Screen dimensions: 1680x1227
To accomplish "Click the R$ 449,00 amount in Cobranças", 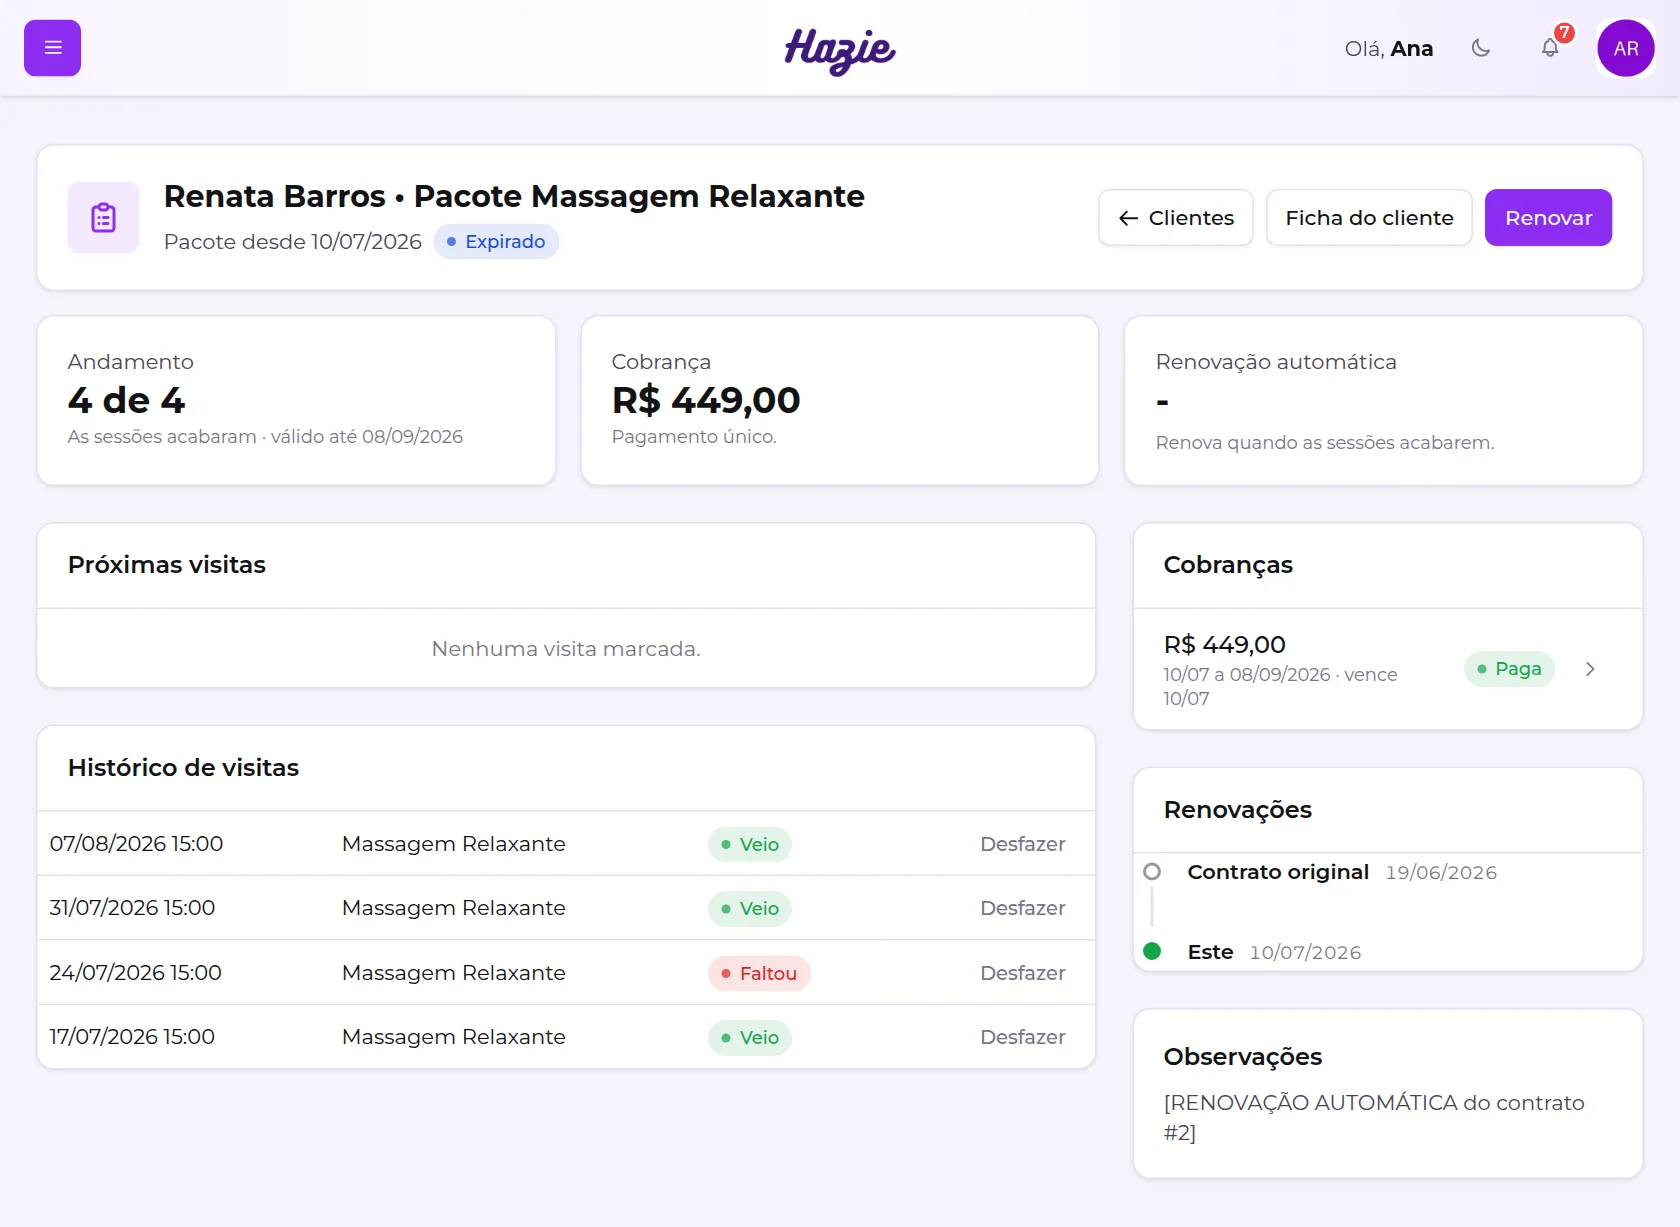I will 1225,645.
